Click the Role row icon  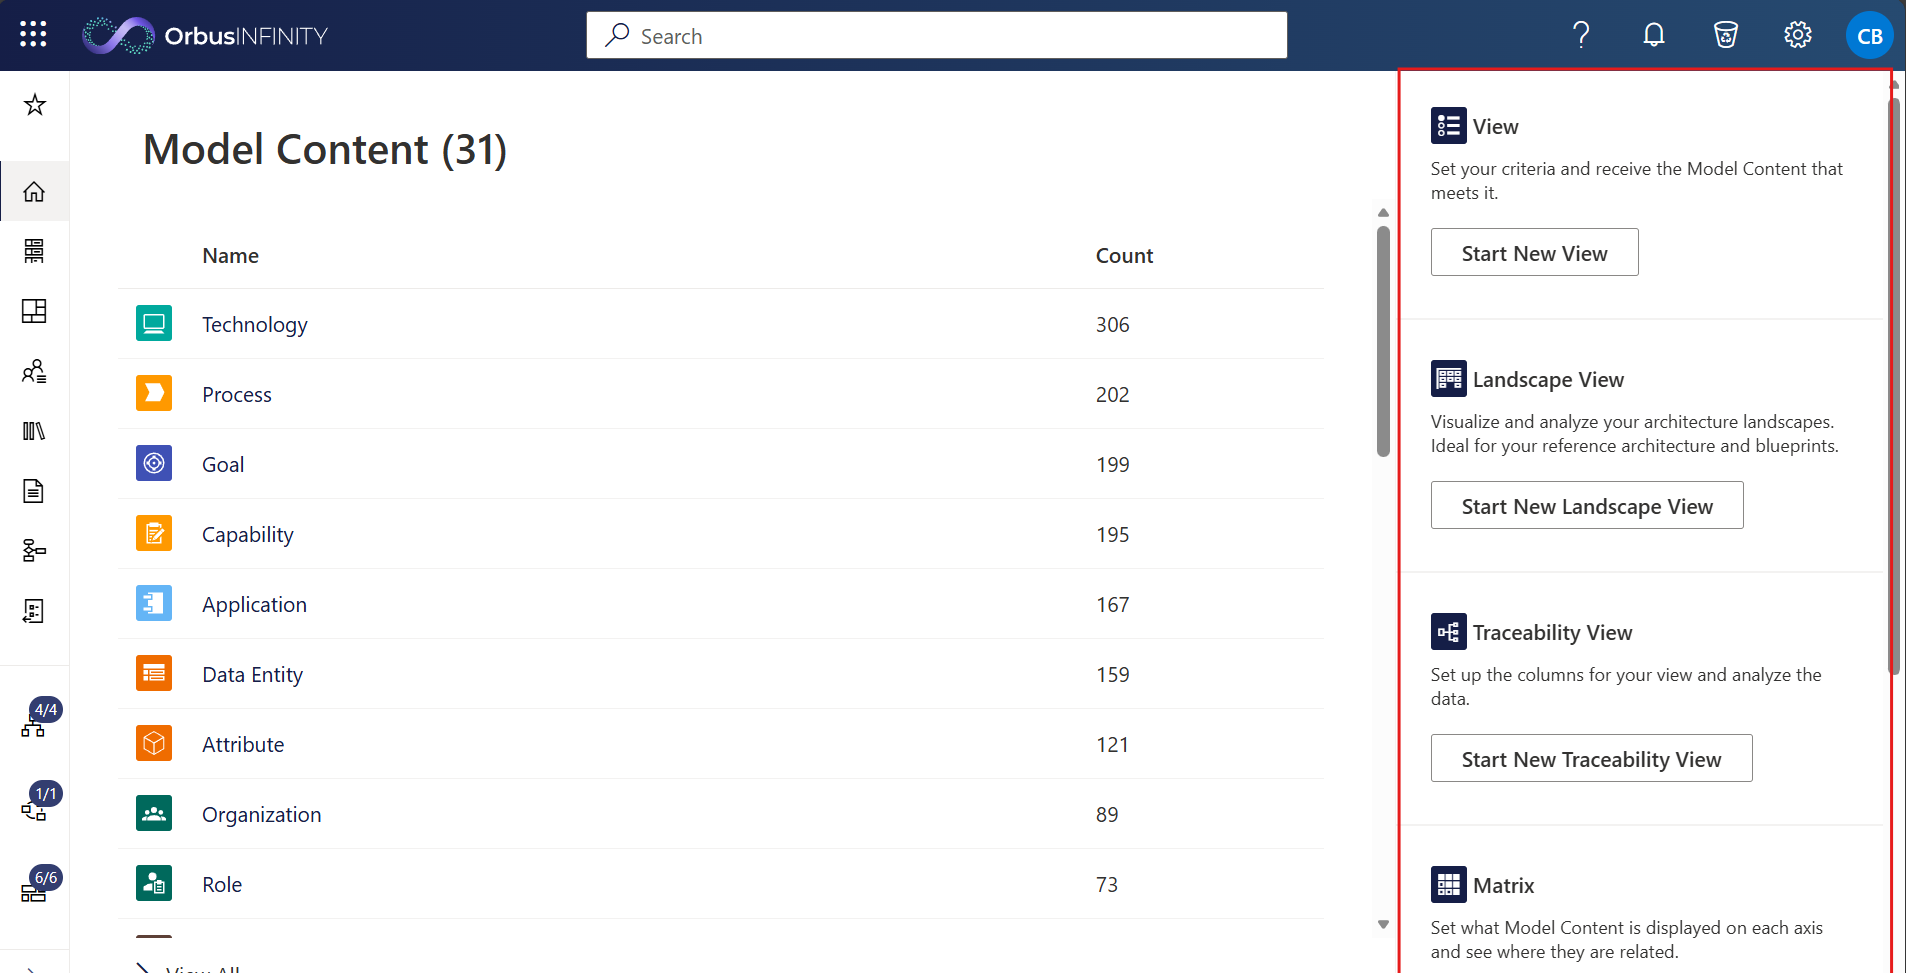tap(154, 883)
